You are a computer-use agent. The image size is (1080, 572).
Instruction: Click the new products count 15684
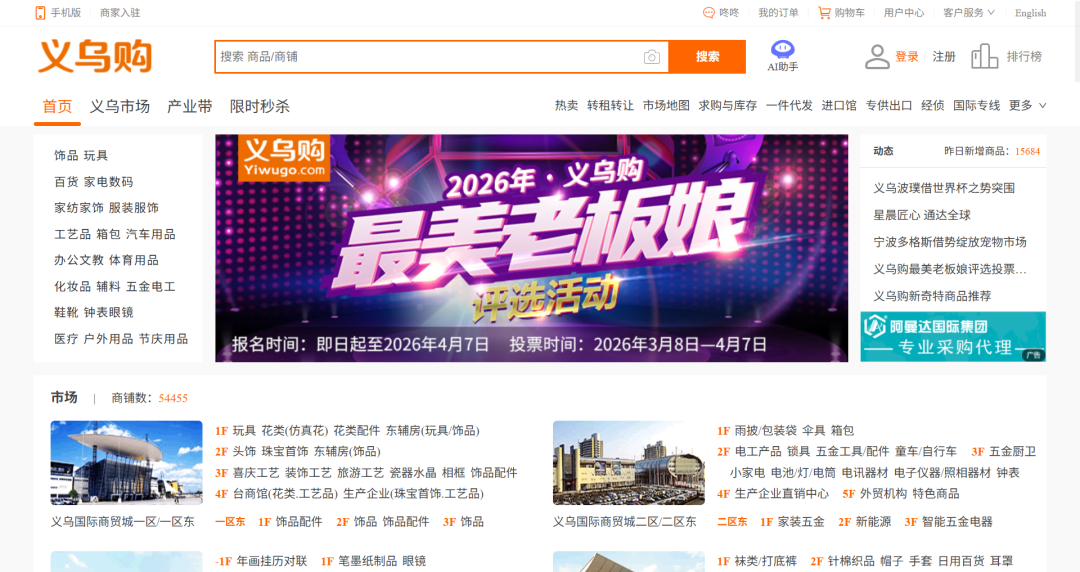click(x=1027, y=151)
